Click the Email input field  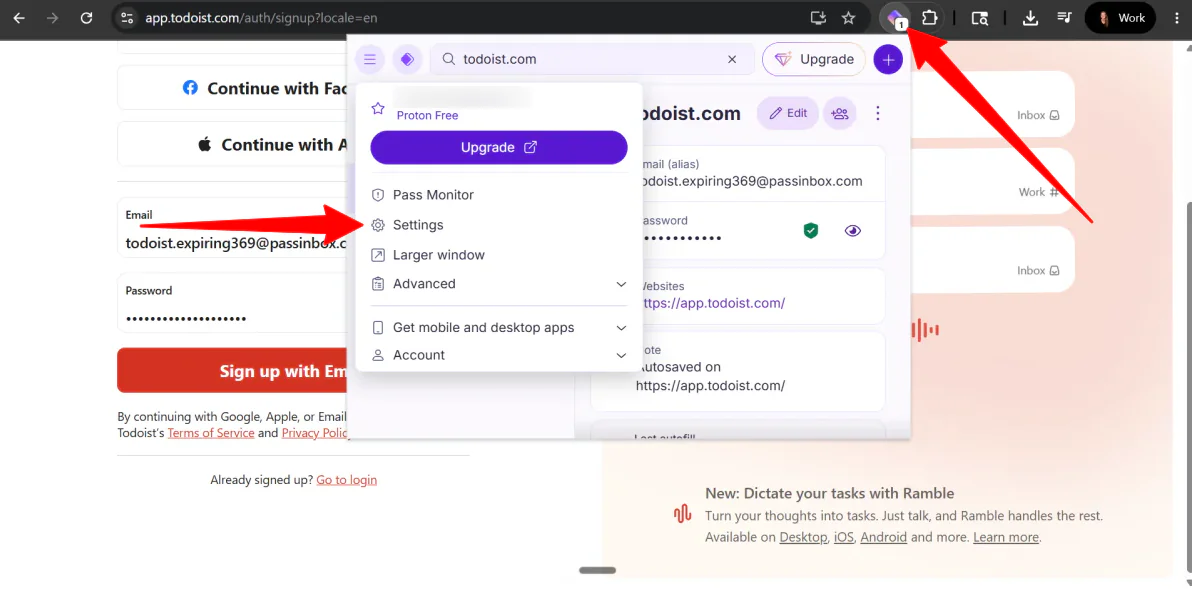coord(233,230)
